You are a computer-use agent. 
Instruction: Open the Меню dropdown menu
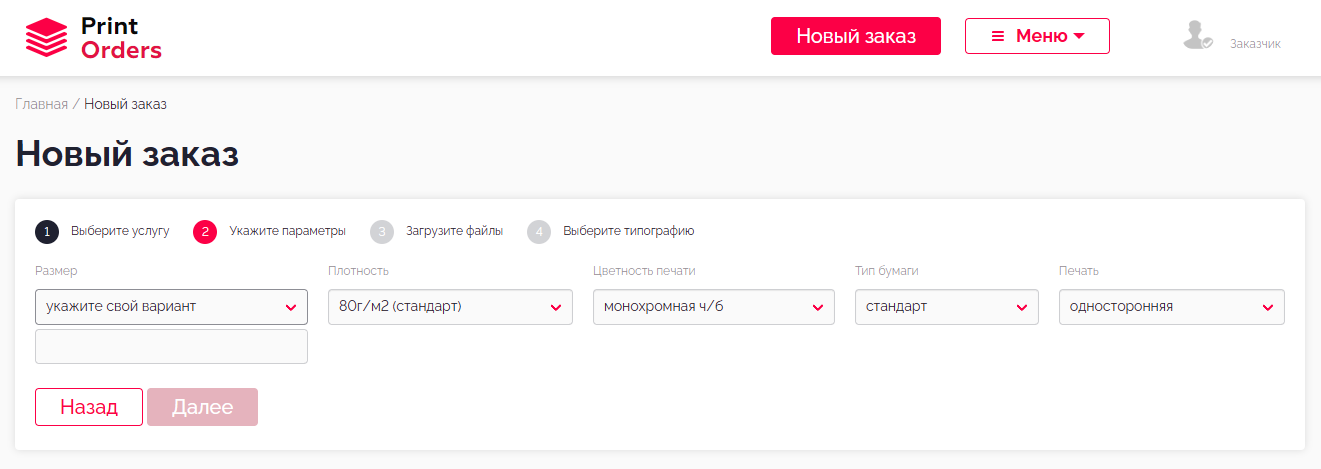tap(1037, 36)
